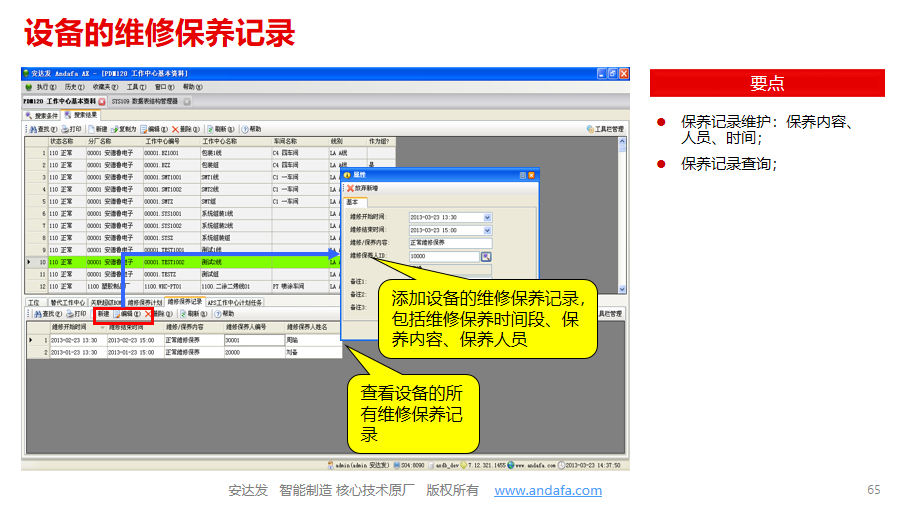Image resolution: width=907 pixels, height=509 pixels.
Task: Click the 查找 (Find) icon in upper toolbar
Action: point(41,129)
